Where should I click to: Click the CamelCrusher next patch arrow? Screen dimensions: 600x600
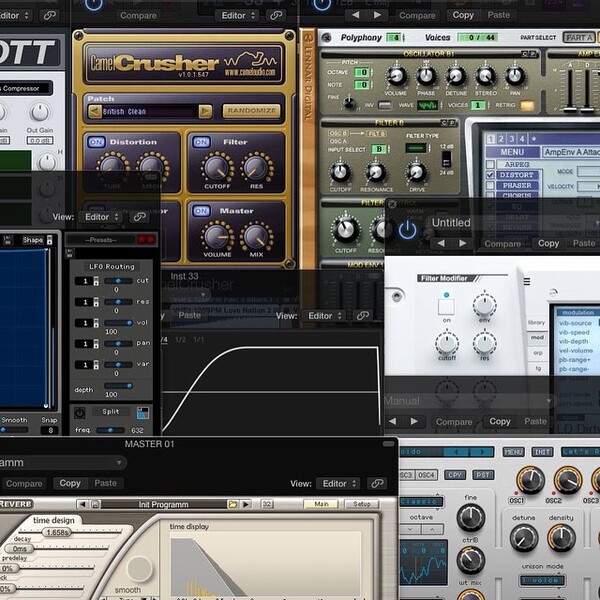click(205, 111)
